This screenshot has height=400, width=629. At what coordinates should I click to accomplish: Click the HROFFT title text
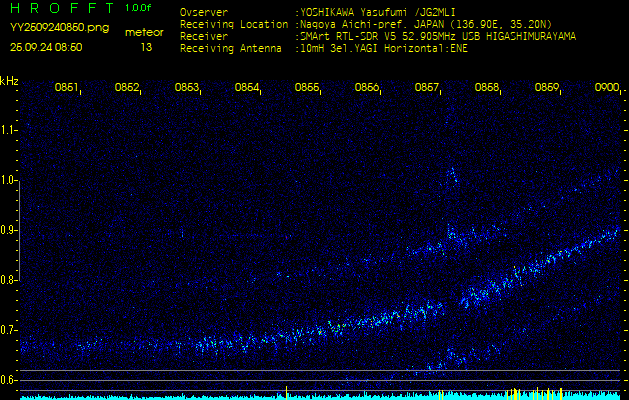click(x=59, y=9)
